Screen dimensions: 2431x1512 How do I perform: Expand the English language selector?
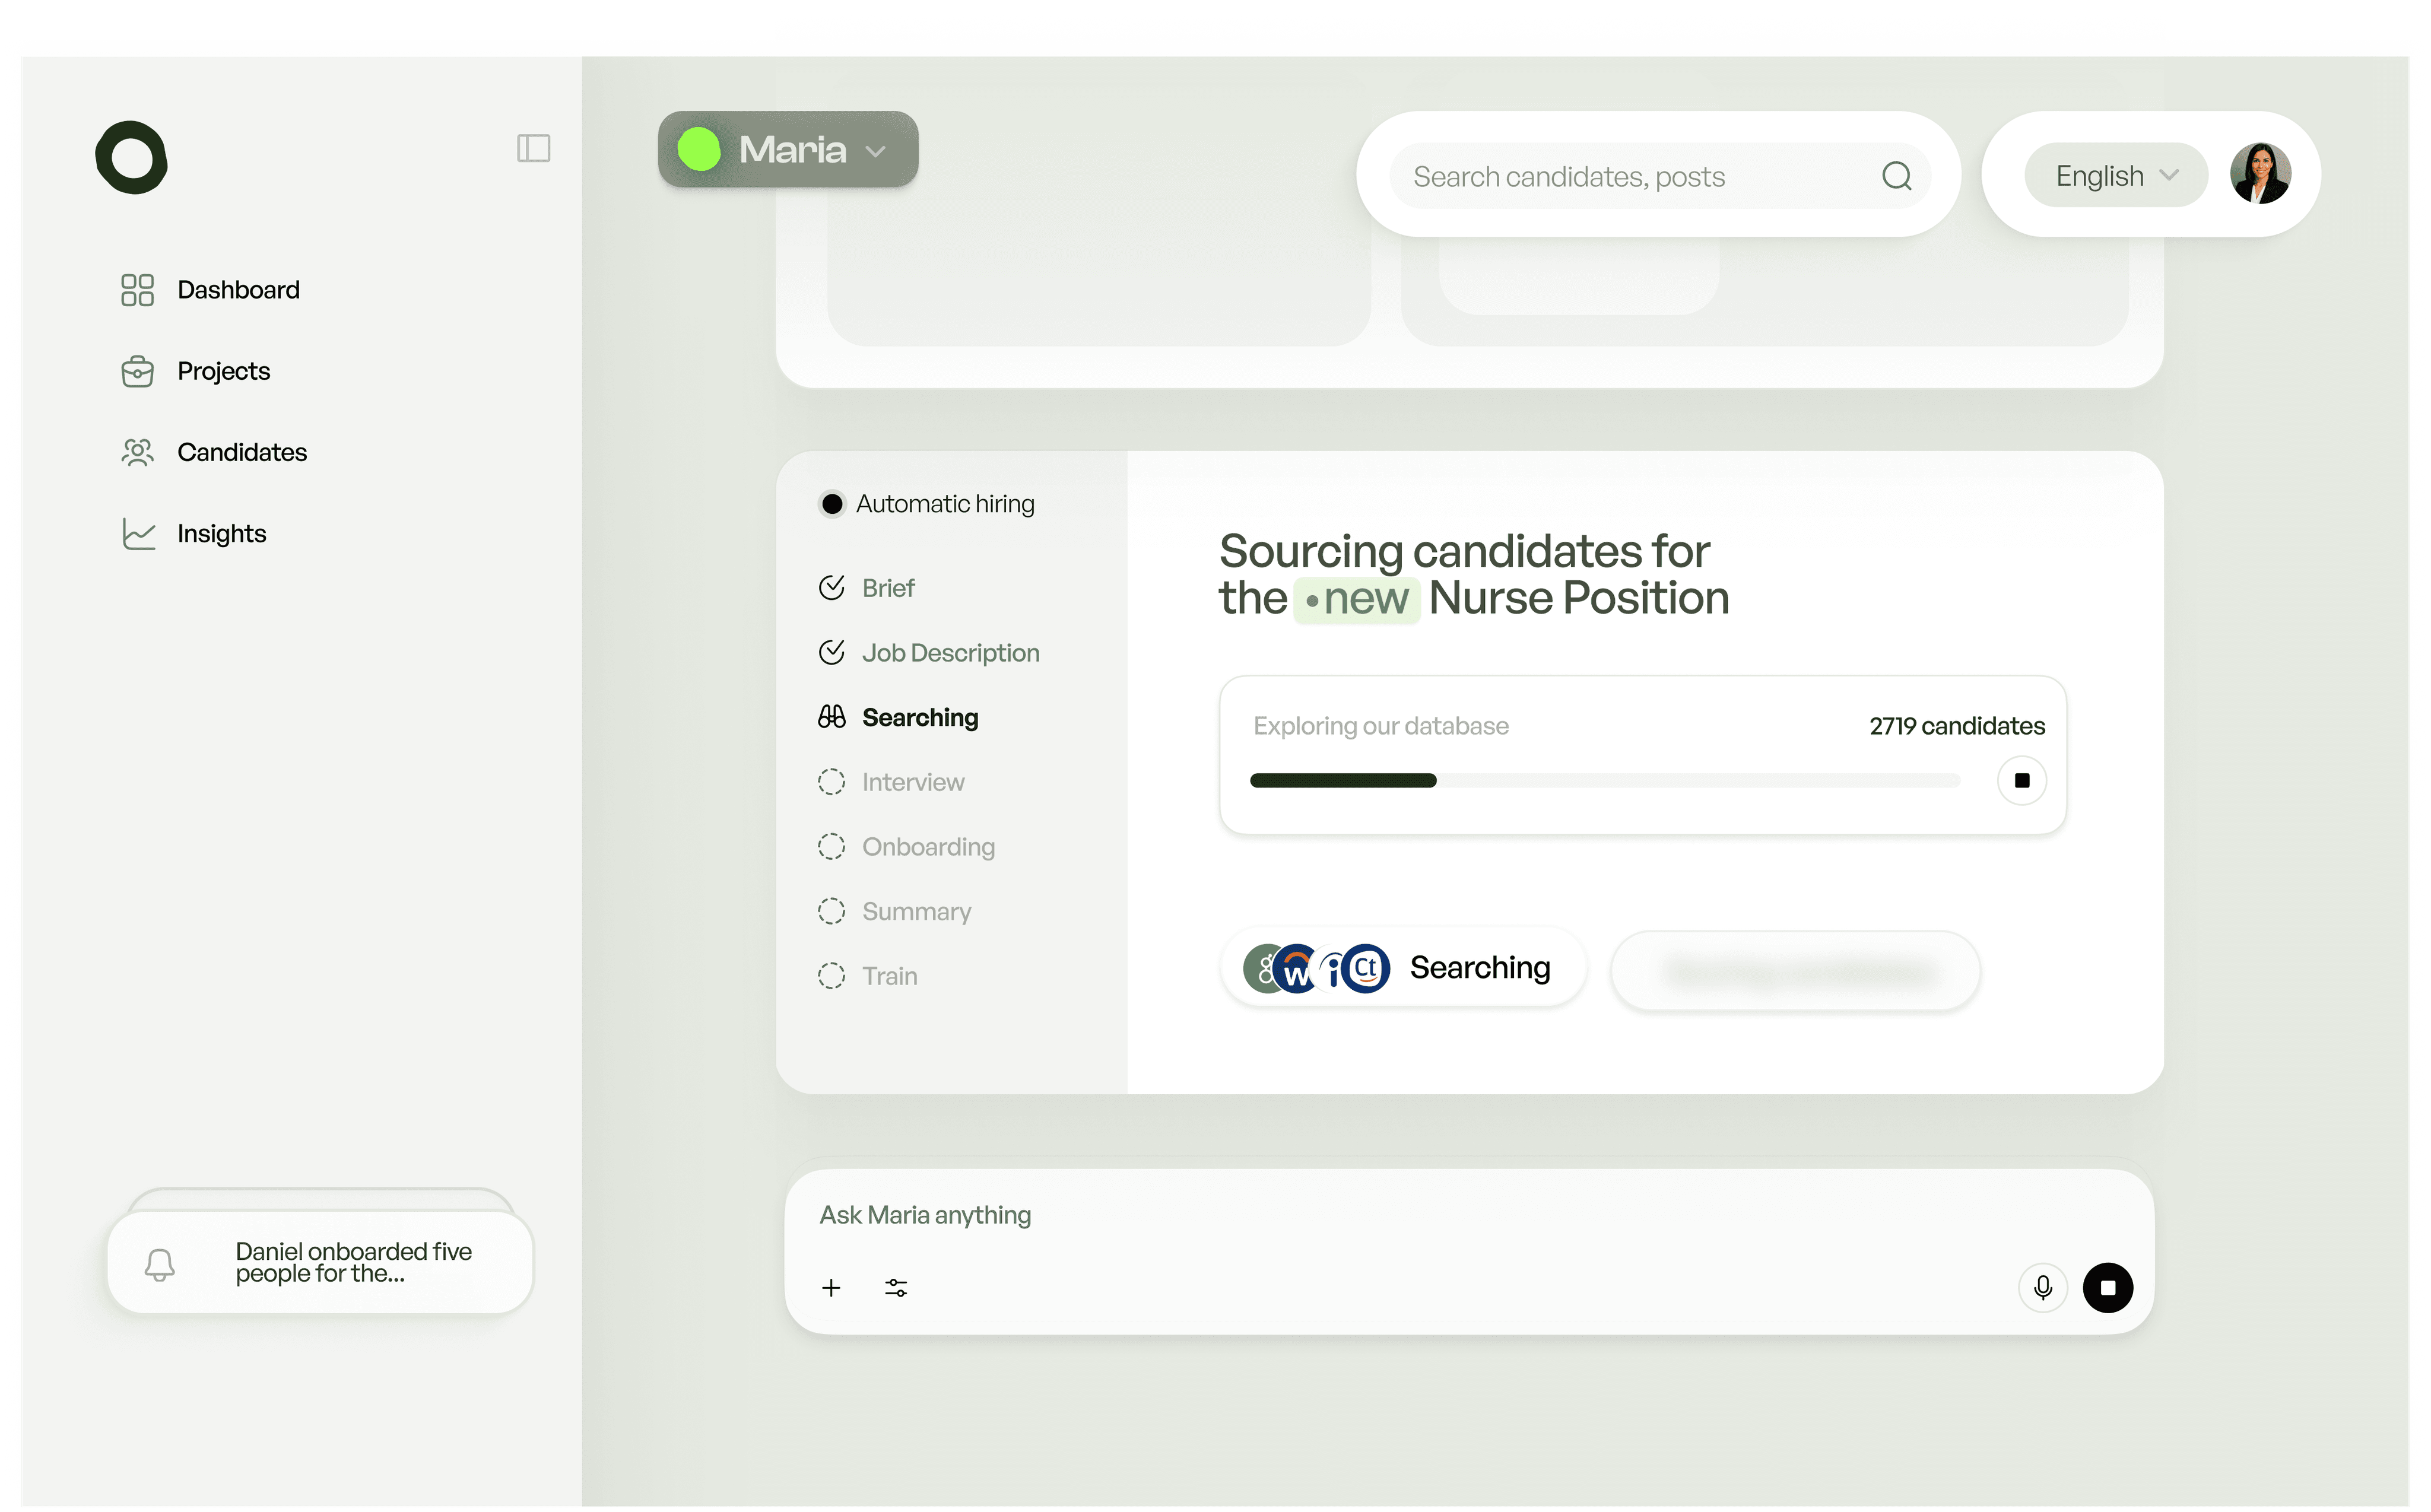2114,174
